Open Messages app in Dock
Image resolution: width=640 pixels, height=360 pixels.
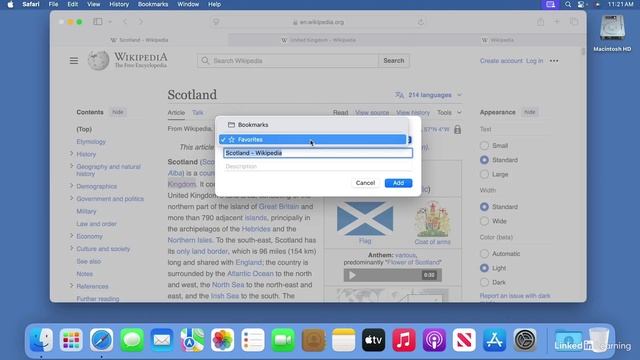(132, 340)
